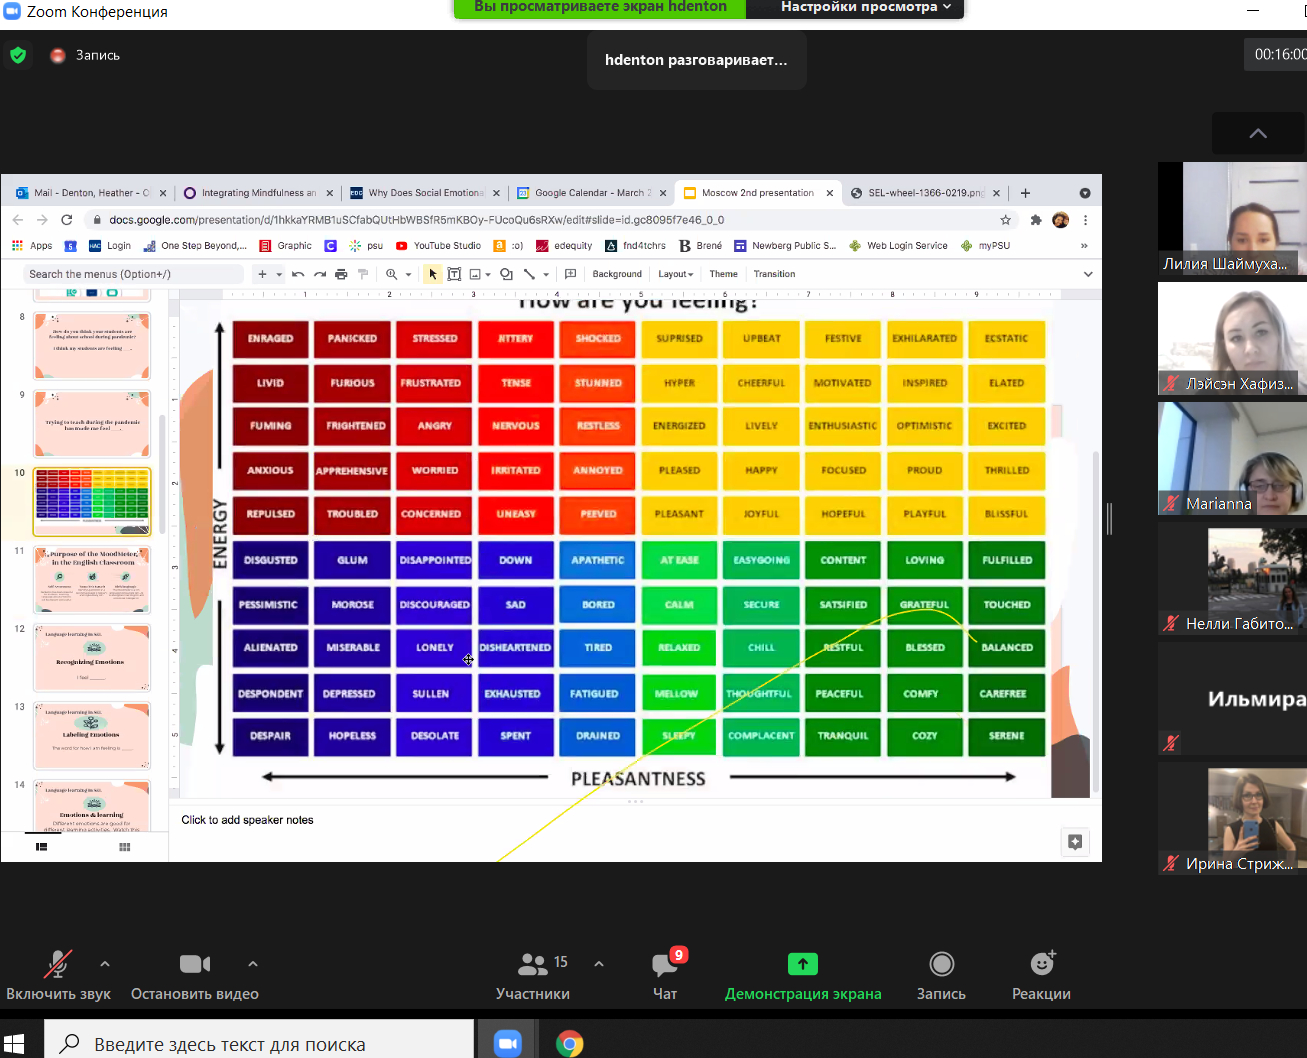Image resolution: width=1307 pixels, height=1058 pixels.
Task: Expand participants options arrow
Action: tap(599, 964)
